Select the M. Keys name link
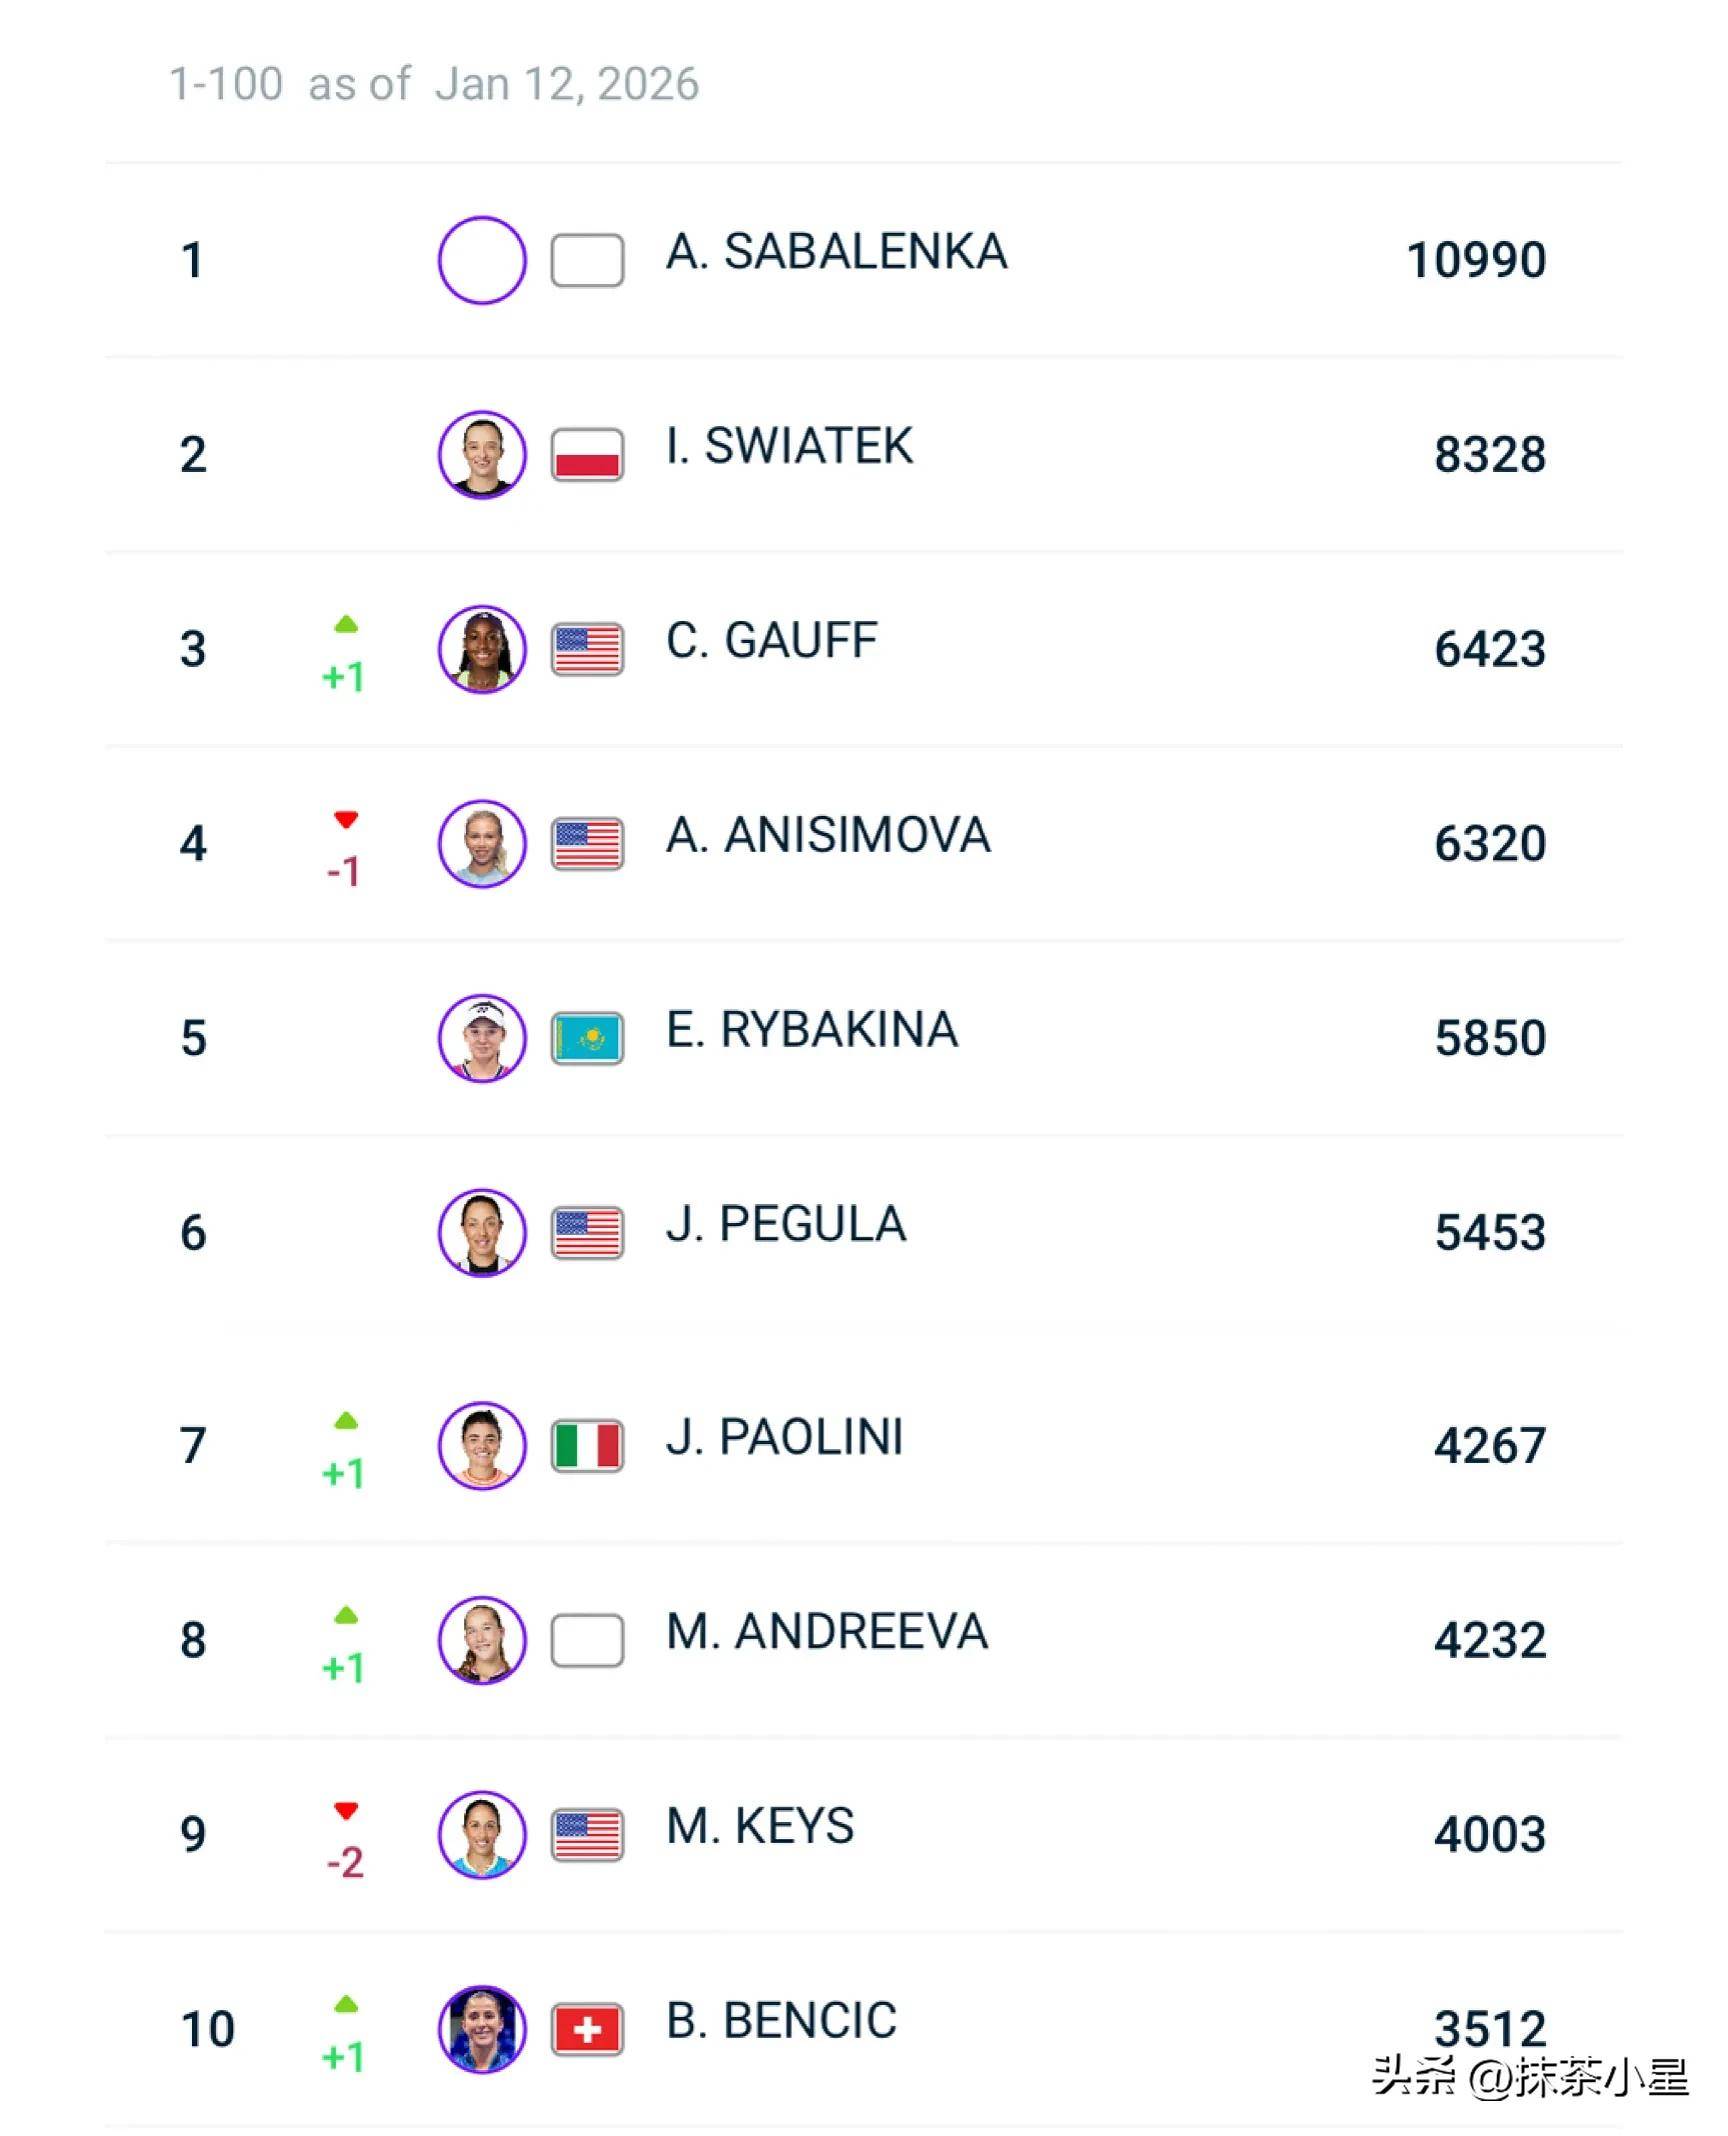This screenshot has height=2136, width=1728. point(760,1826)
